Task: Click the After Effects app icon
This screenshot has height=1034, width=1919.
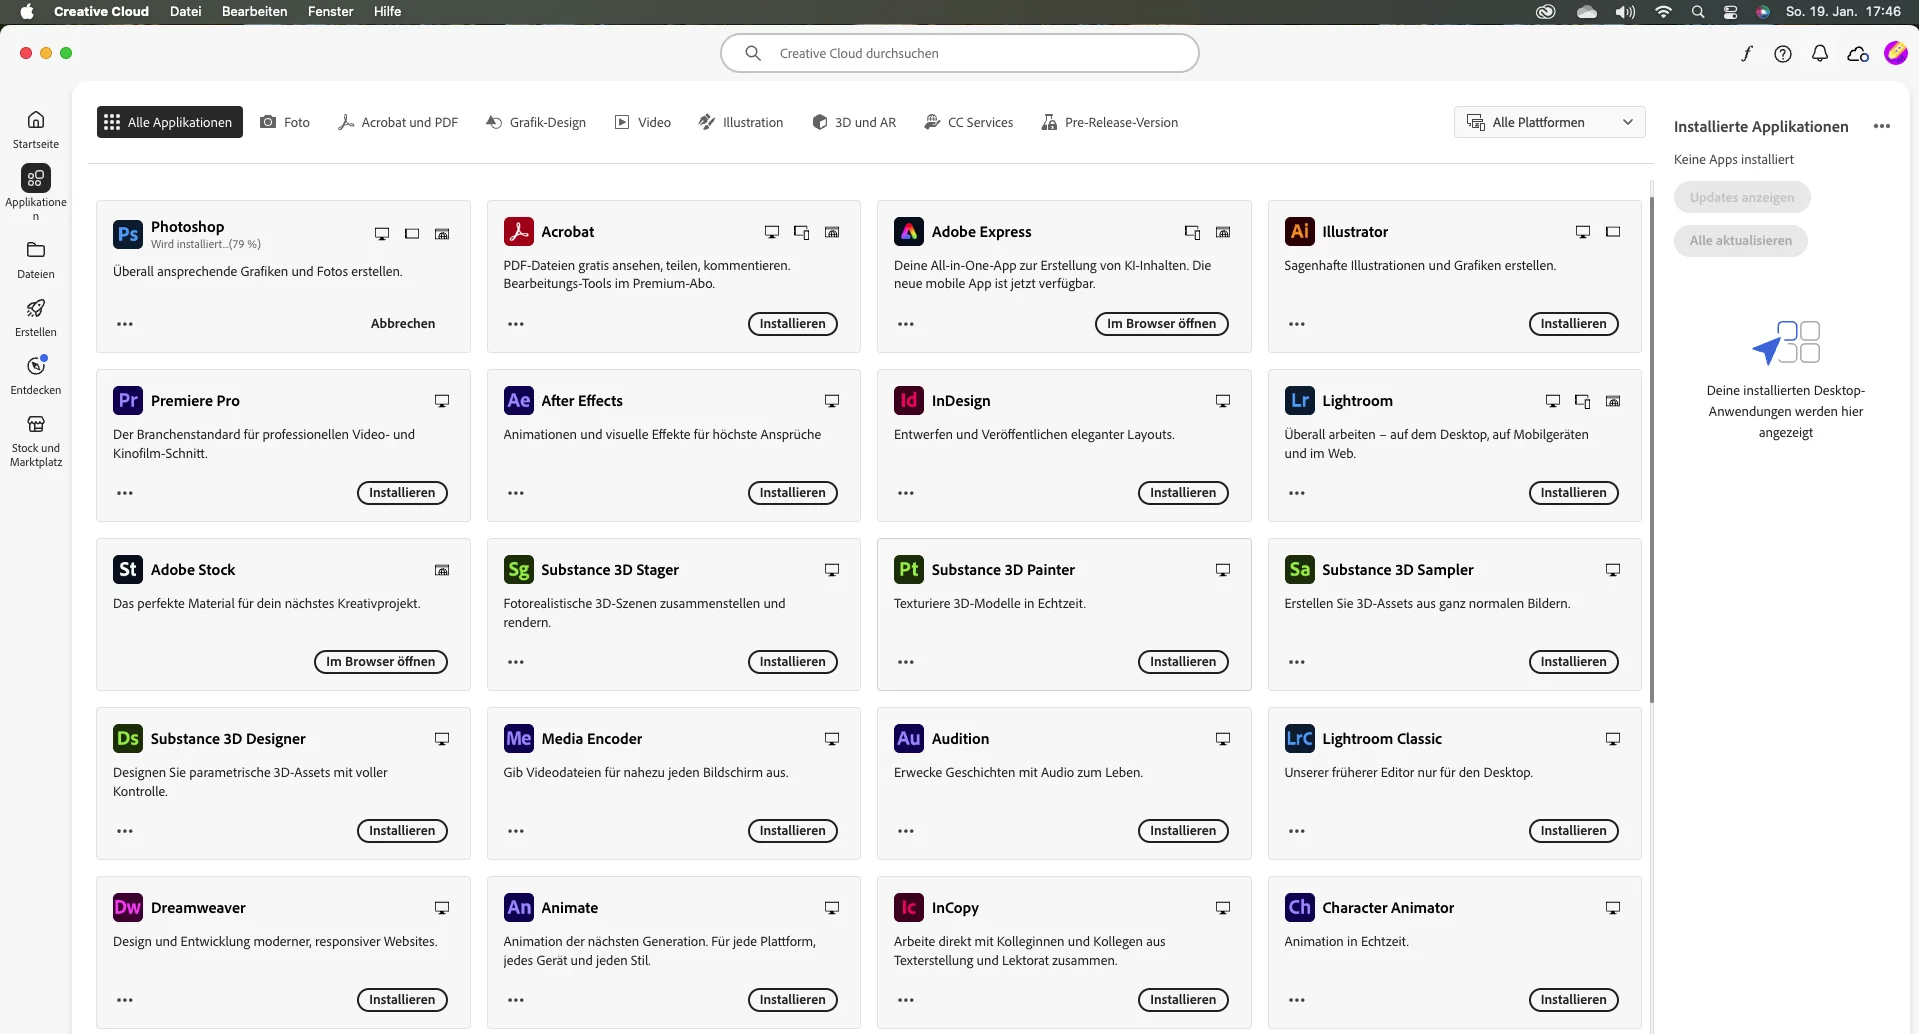Action: [518, 401]
